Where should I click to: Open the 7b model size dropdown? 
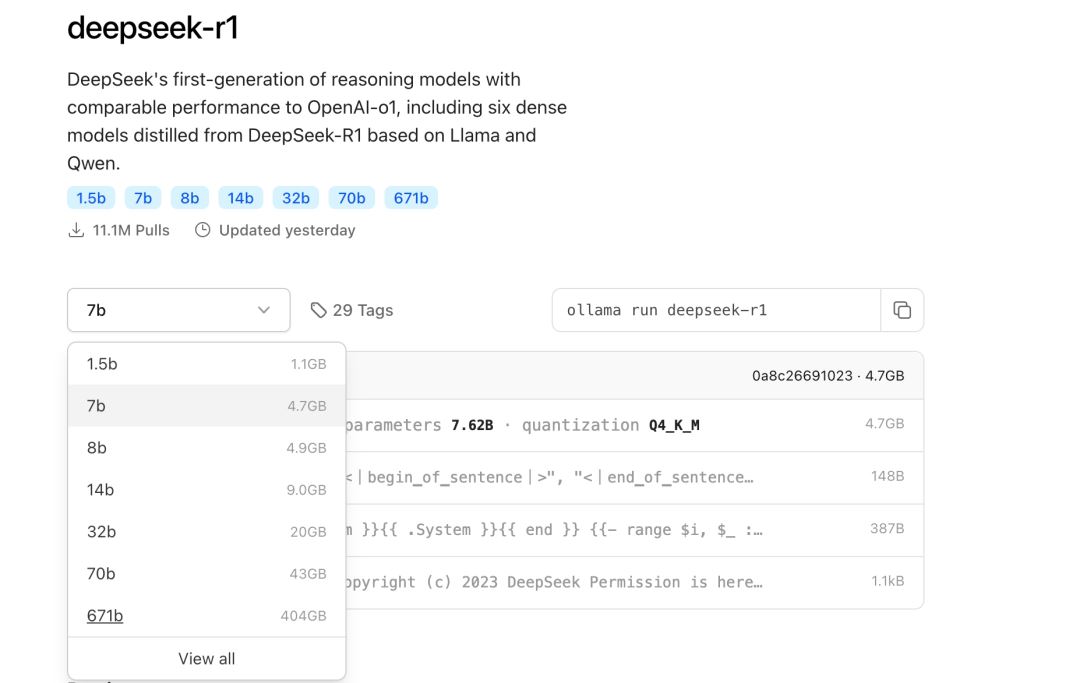pos(178,310)
